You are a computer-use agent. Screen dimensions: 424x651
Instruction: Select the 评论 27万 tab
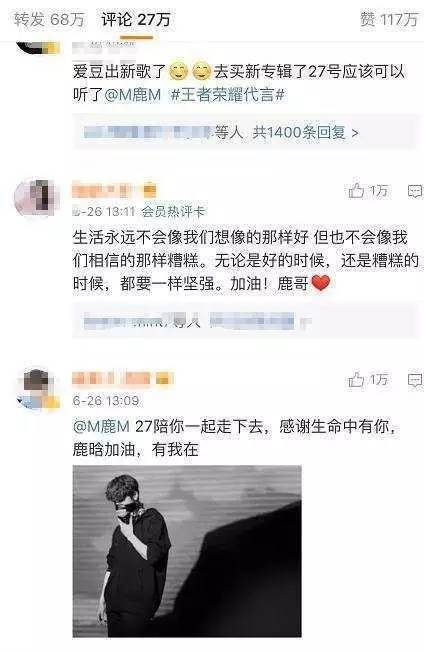[136, 20]
